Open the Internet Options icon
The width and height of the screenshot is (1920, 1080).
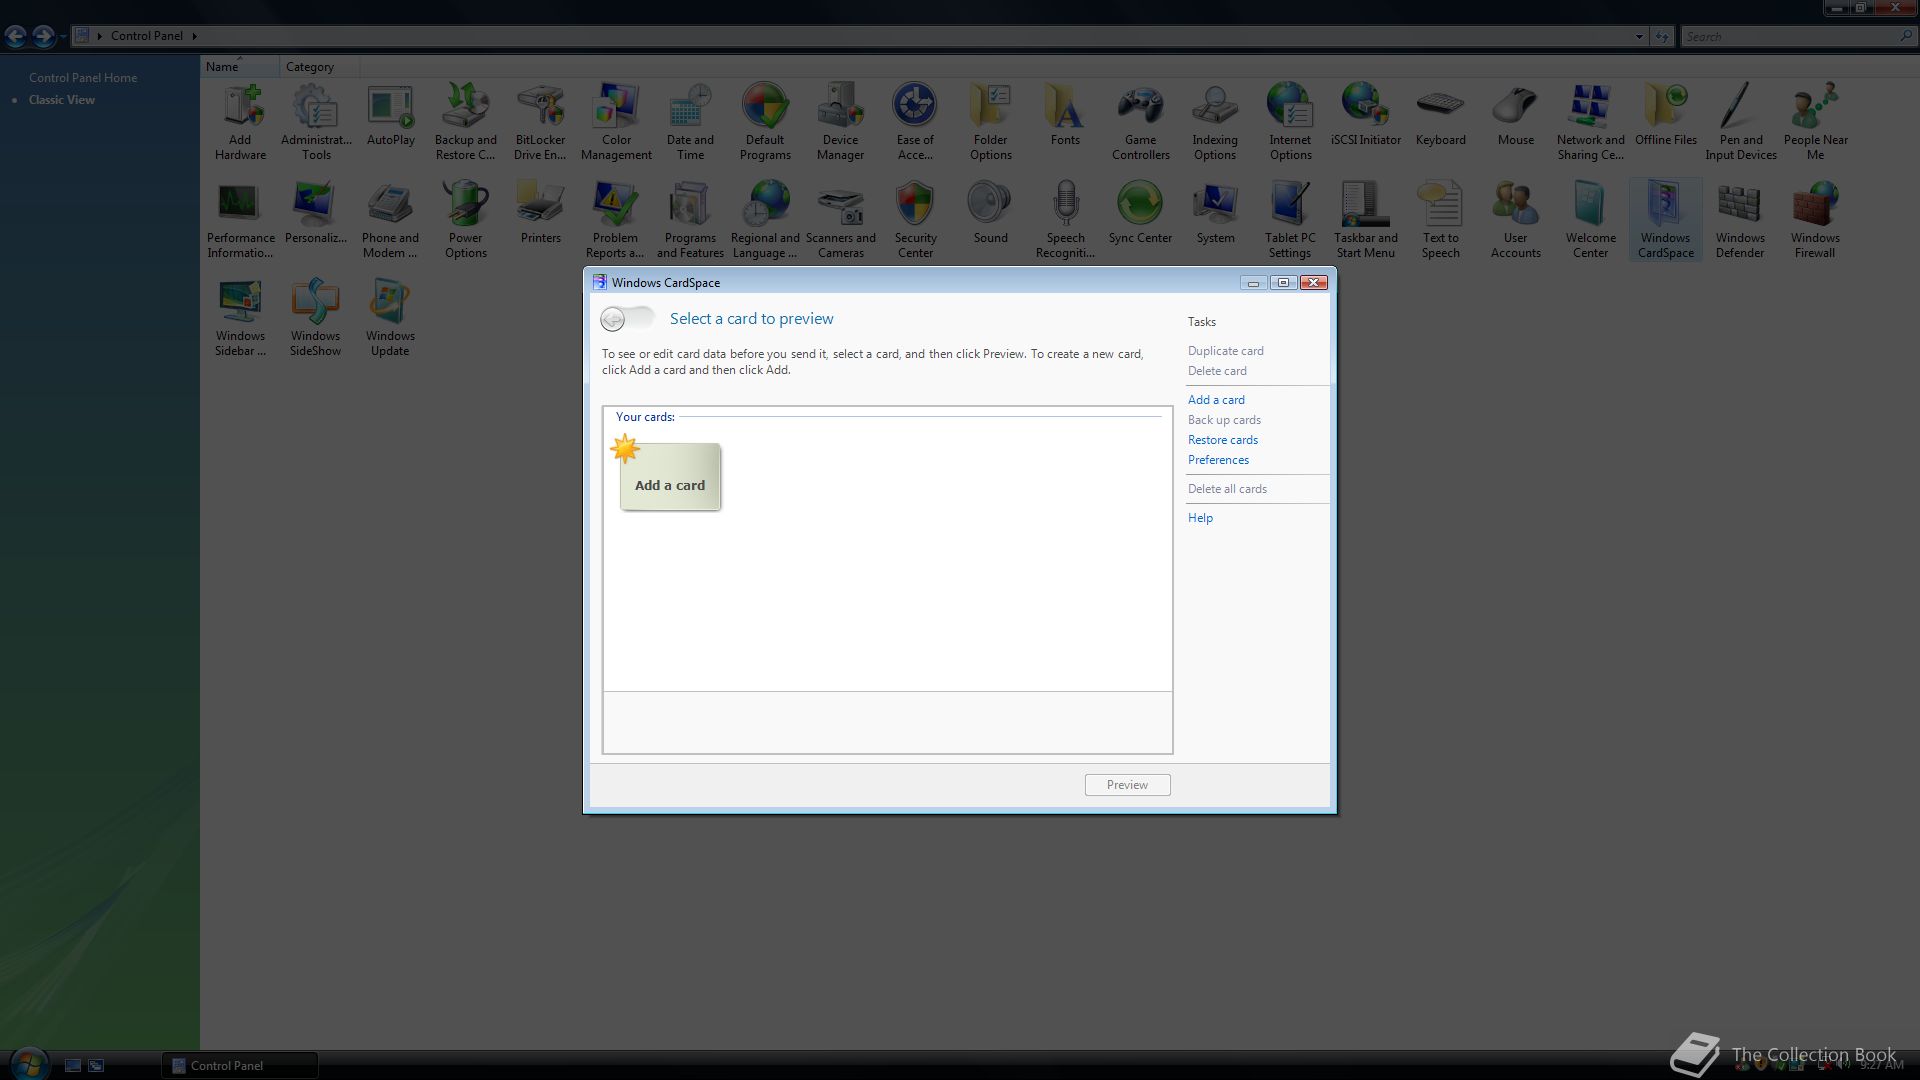(x=1290, y=122)
